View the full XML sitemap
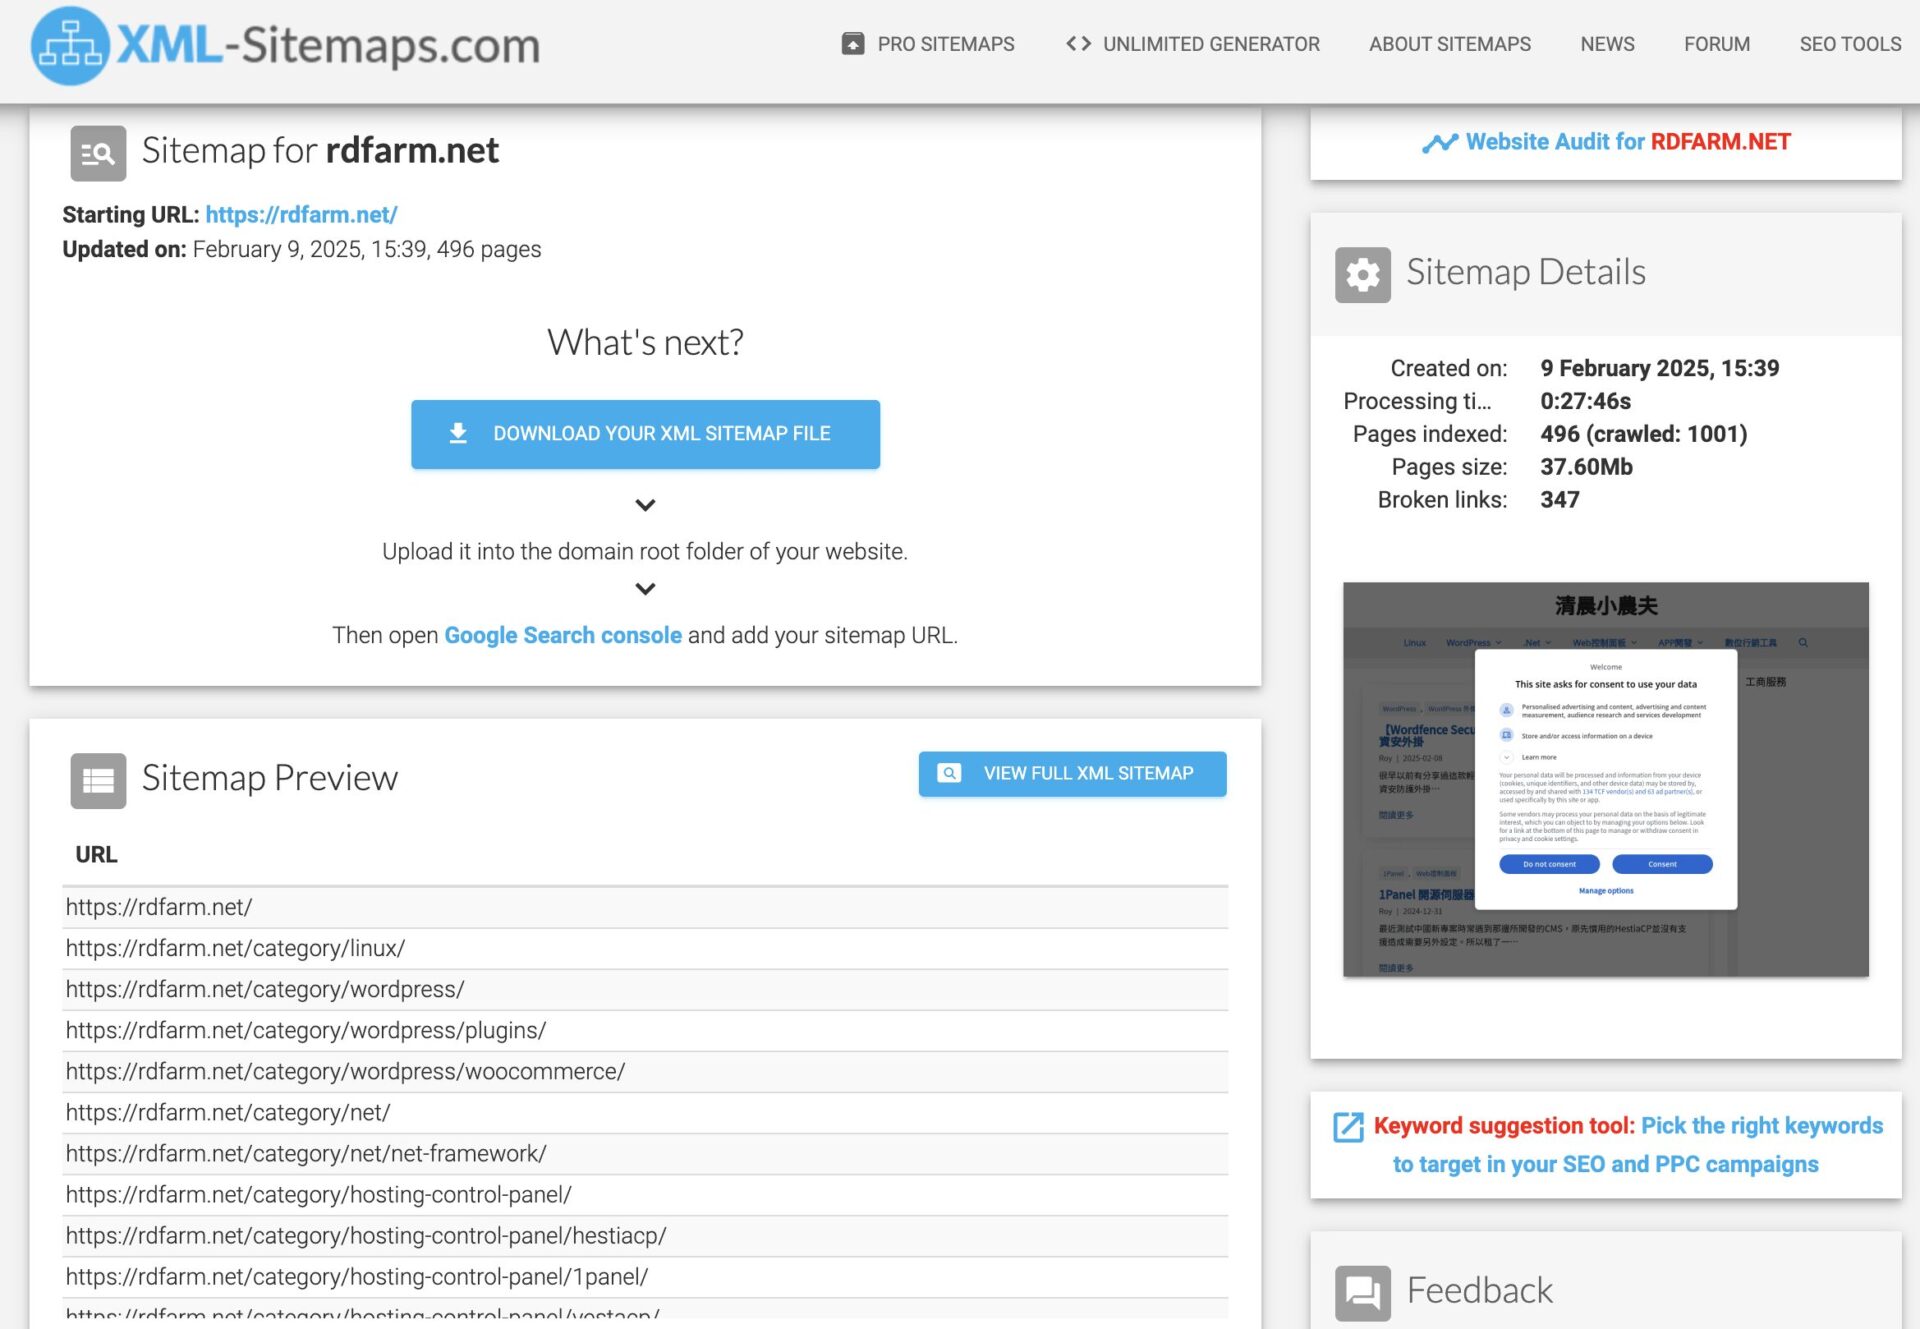Image resolution: width=1920 pixels, height=1329 pixels. [x=1072, y=773]
